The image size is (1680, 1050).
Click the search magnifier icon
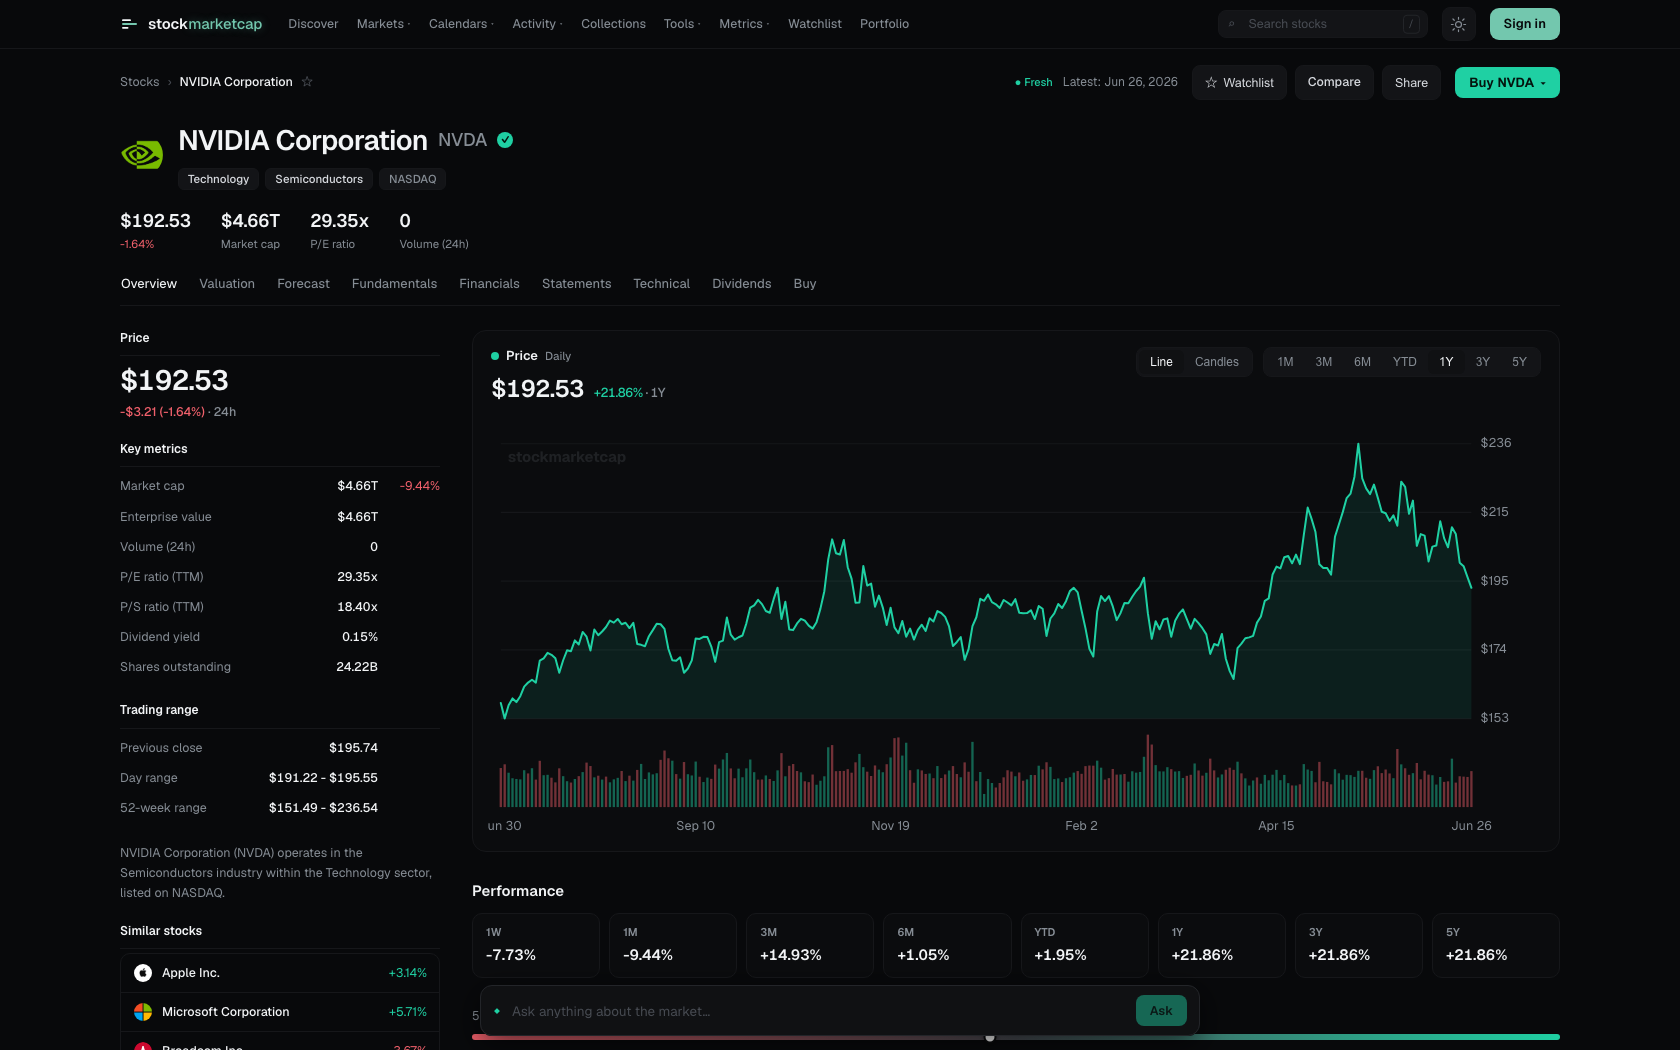(x=1232, y=24)
